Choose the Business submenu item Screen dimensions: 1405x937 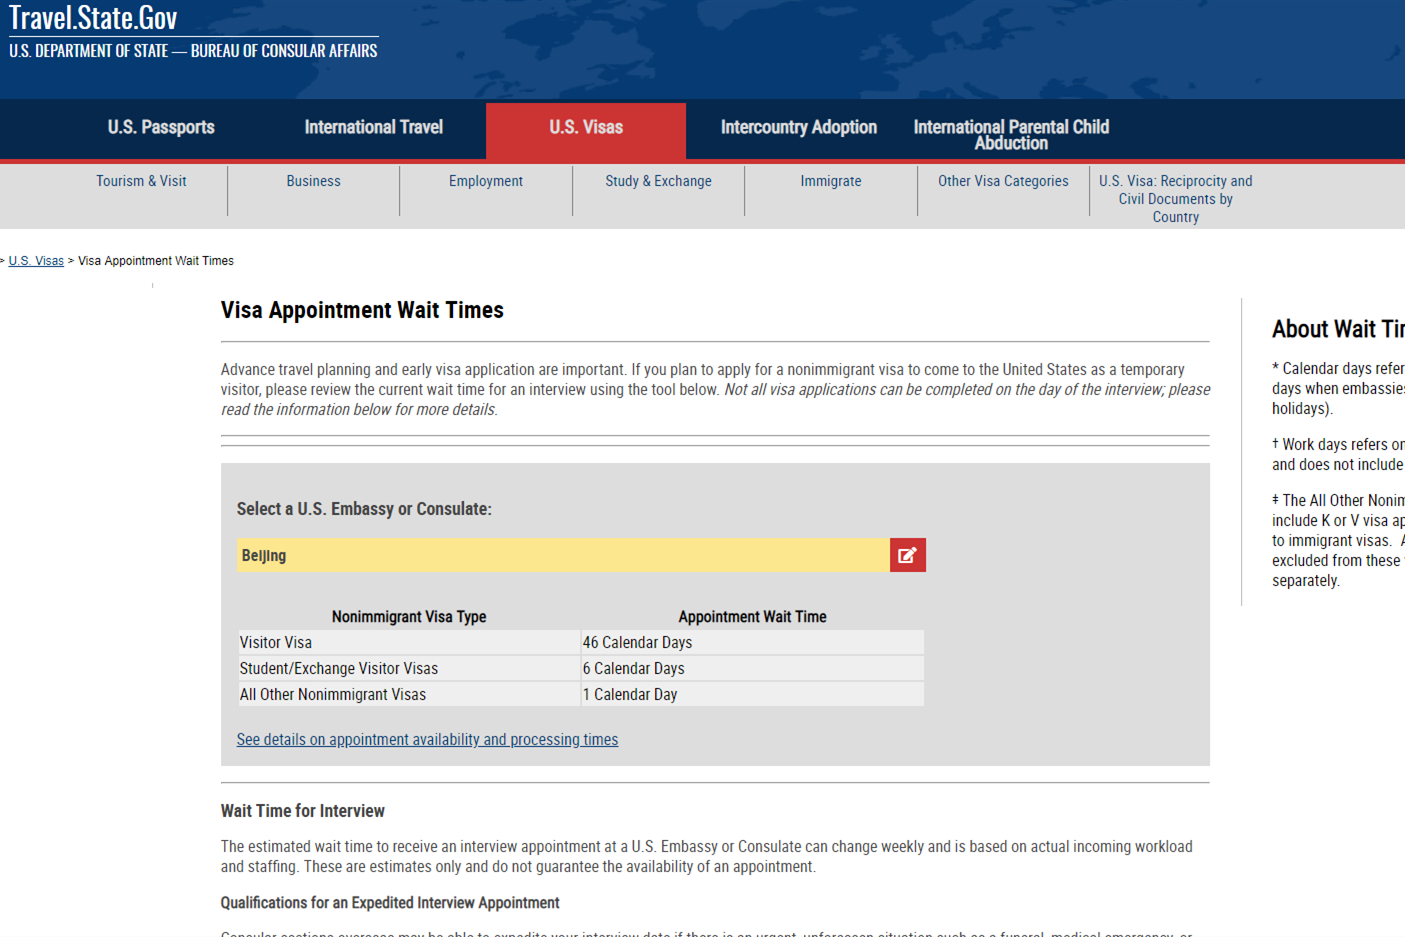click(313, 181)
